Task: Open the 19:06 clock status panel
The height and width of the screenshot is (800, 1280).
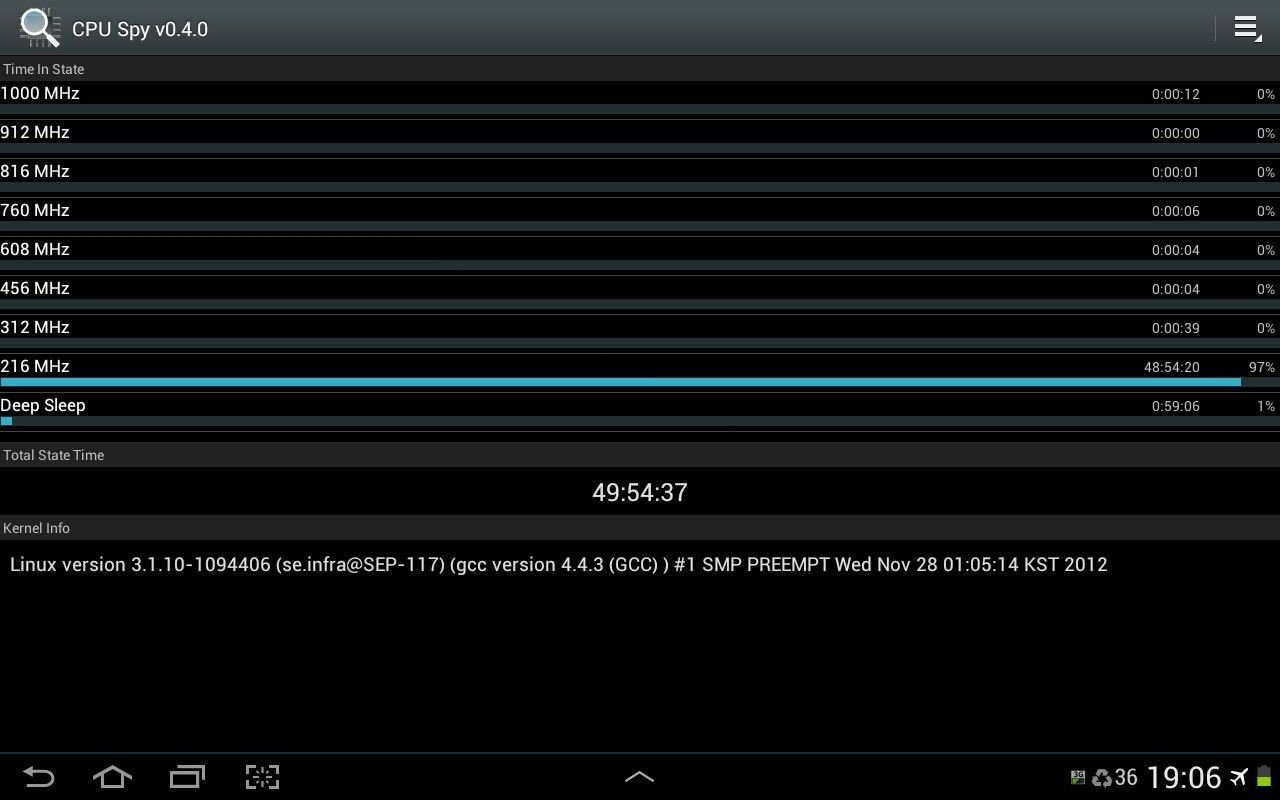Action: click(x=1184, y=777)
